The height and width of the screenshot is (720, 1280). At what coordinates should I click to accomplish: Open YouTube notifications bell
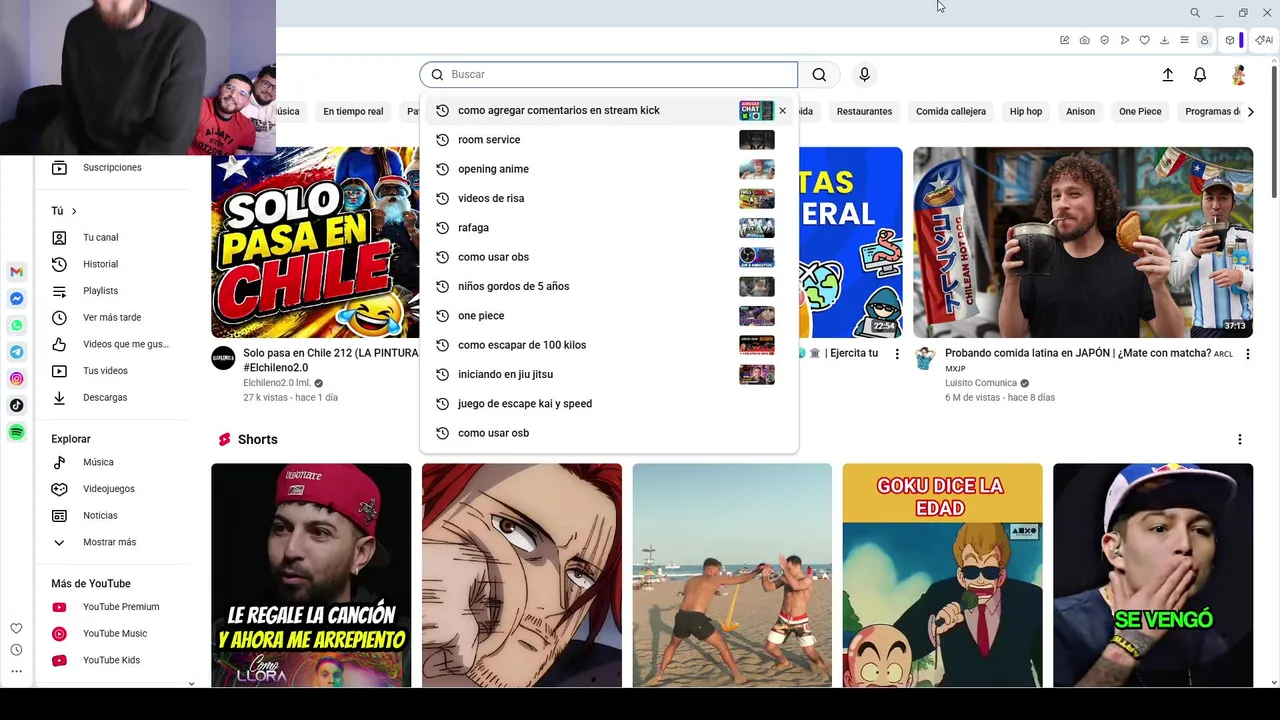click(x=1200, y=74)
